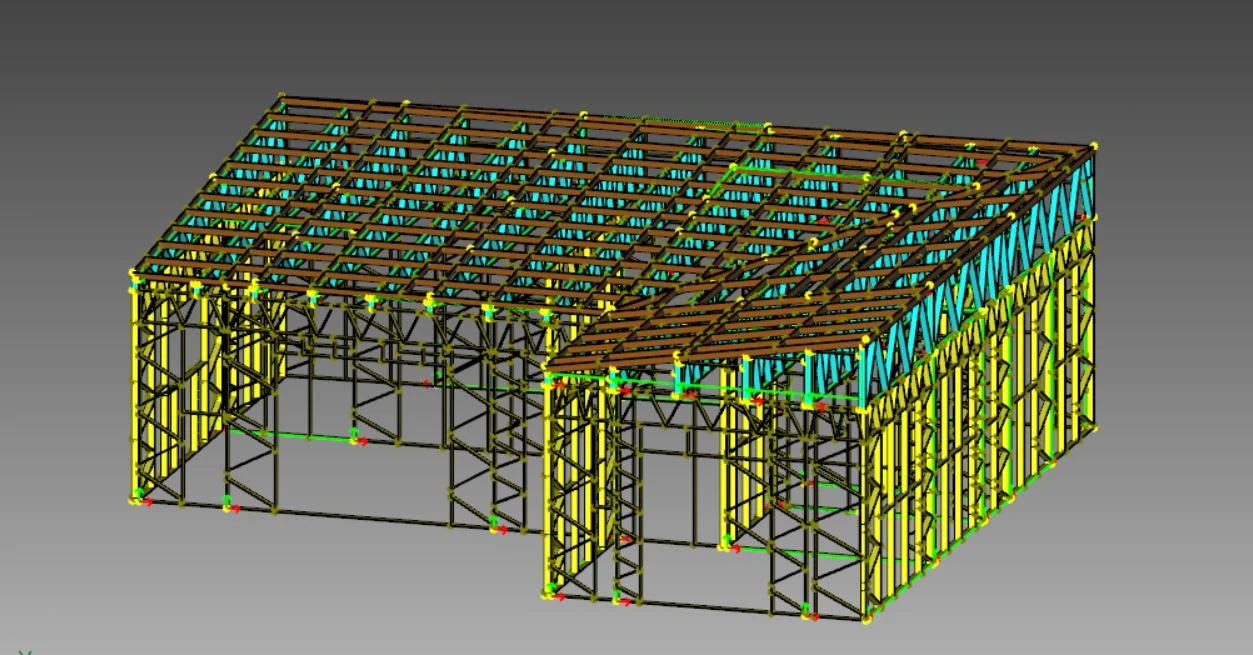This screenshot has height=655, width=1253.
Task: Select the green beam inside the left wall opening
Action: [300, 435]
